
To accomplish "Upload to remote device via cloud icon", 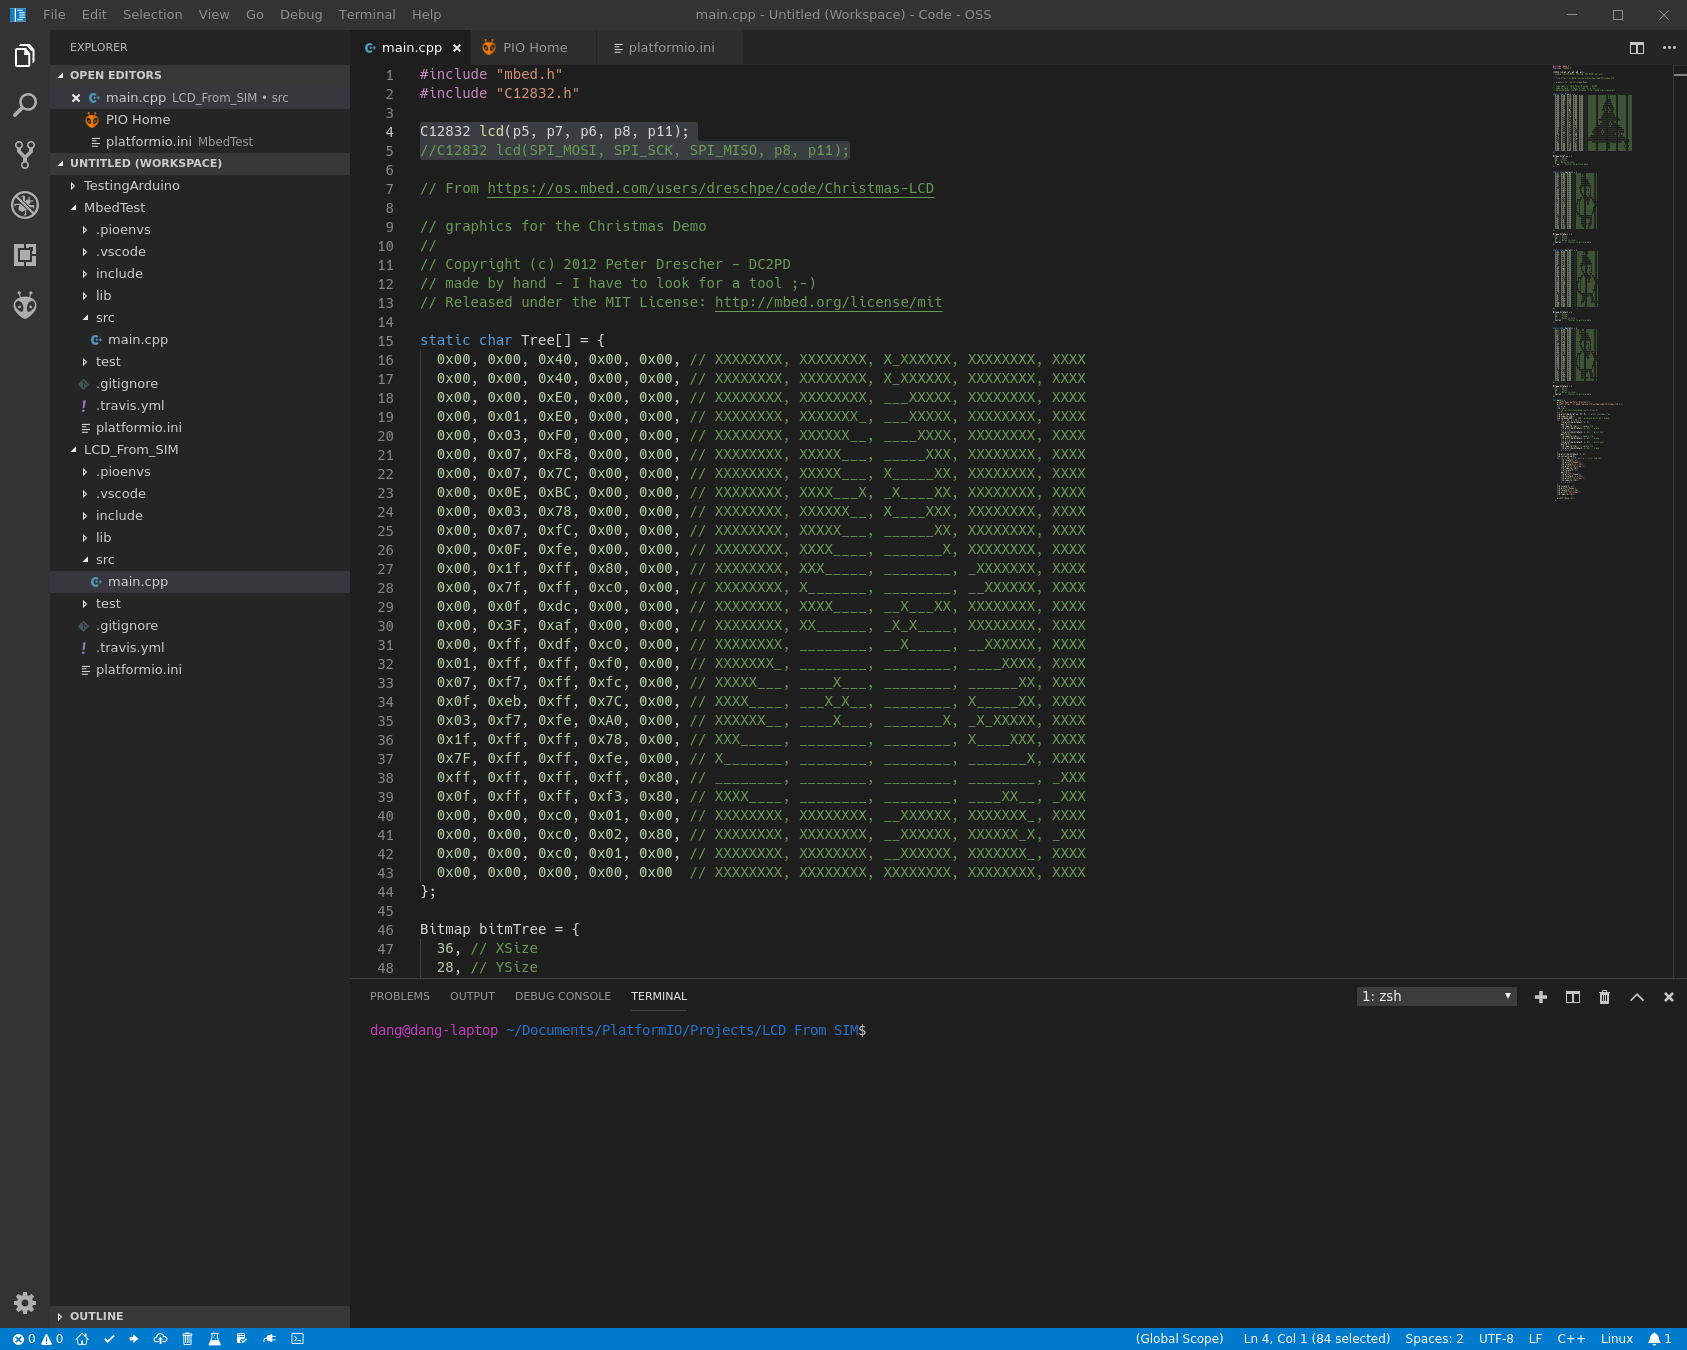I will (x=160, y=1339).
